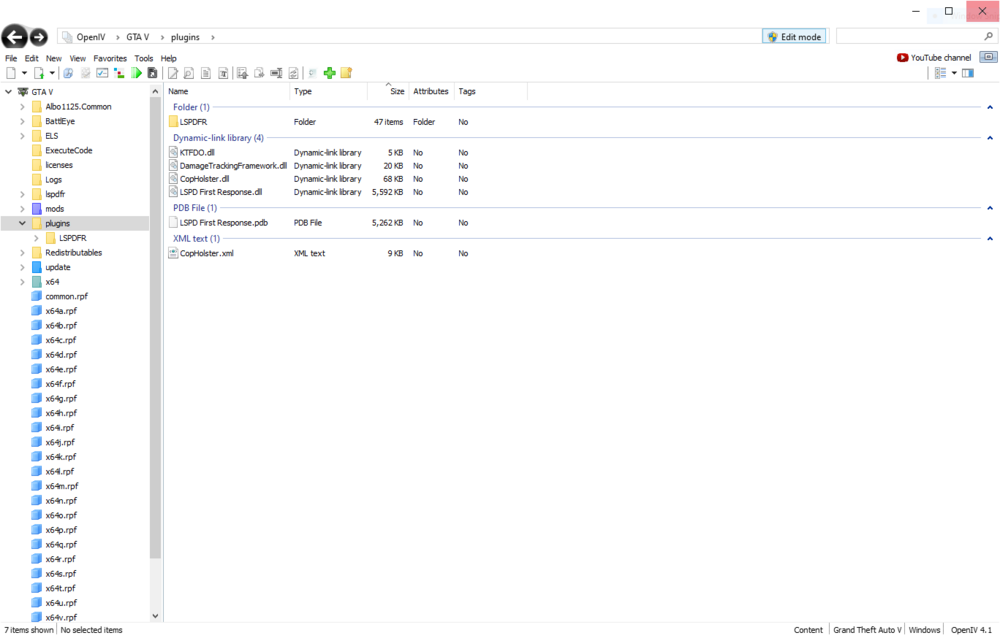Open the Favorites menu
1000x638 pixels.
point(110,58)
